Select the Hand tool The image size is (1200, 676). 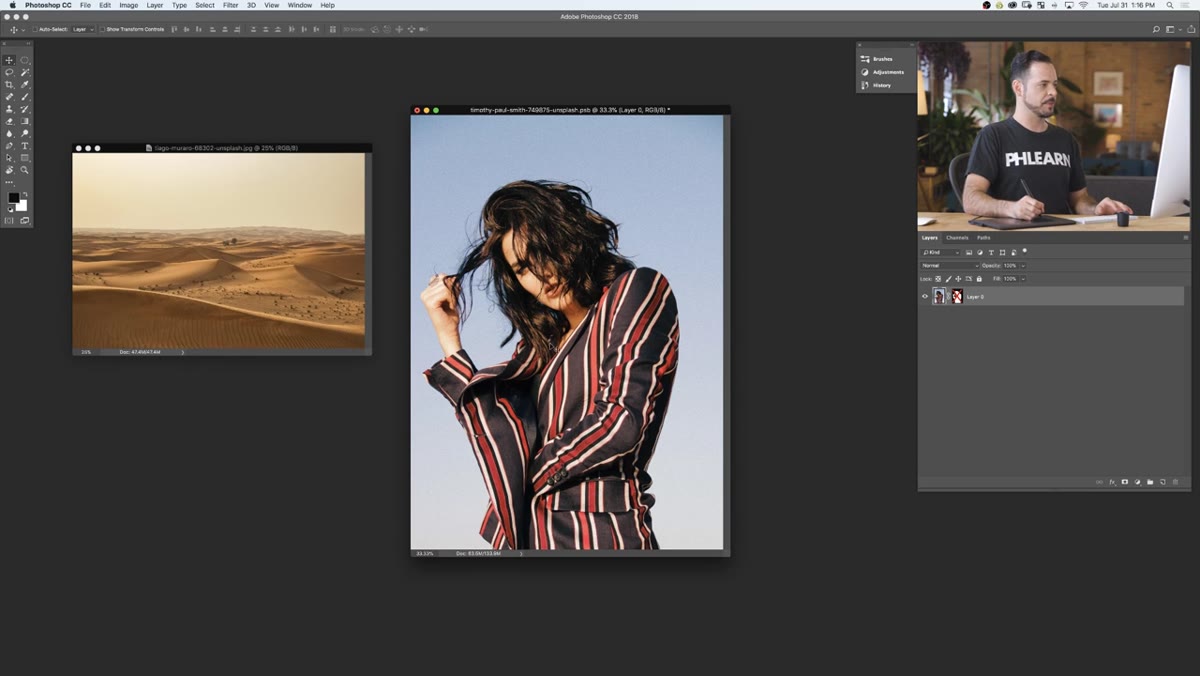(9, 170)
